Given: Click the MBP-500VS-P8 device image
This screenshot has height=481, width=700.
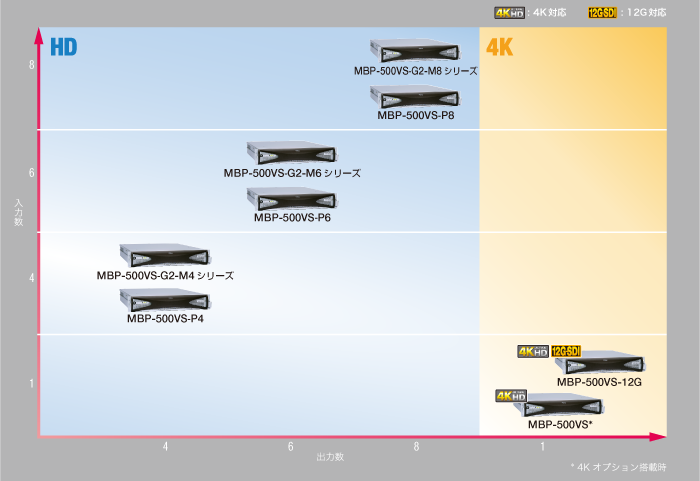Looking at the screenshot, I should point(414,97).
